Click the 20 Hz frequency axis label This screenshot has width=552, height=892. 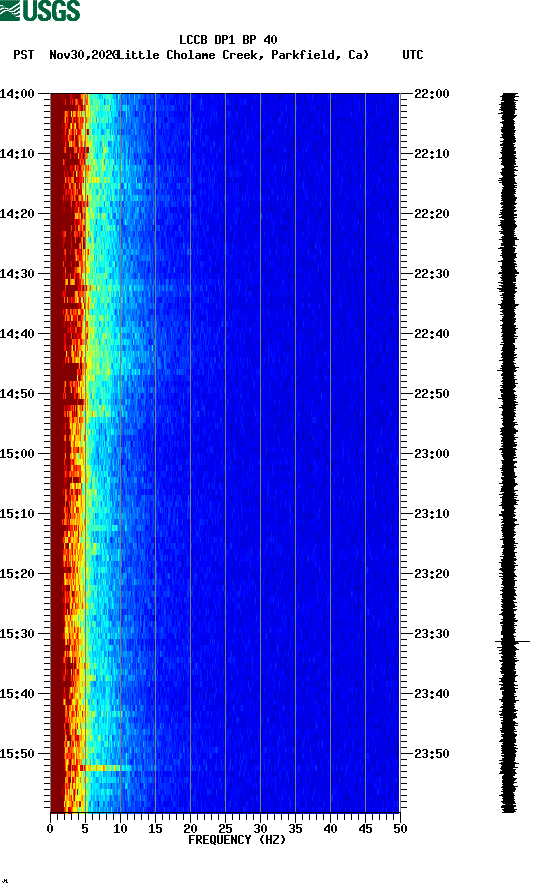pos(190,829)
